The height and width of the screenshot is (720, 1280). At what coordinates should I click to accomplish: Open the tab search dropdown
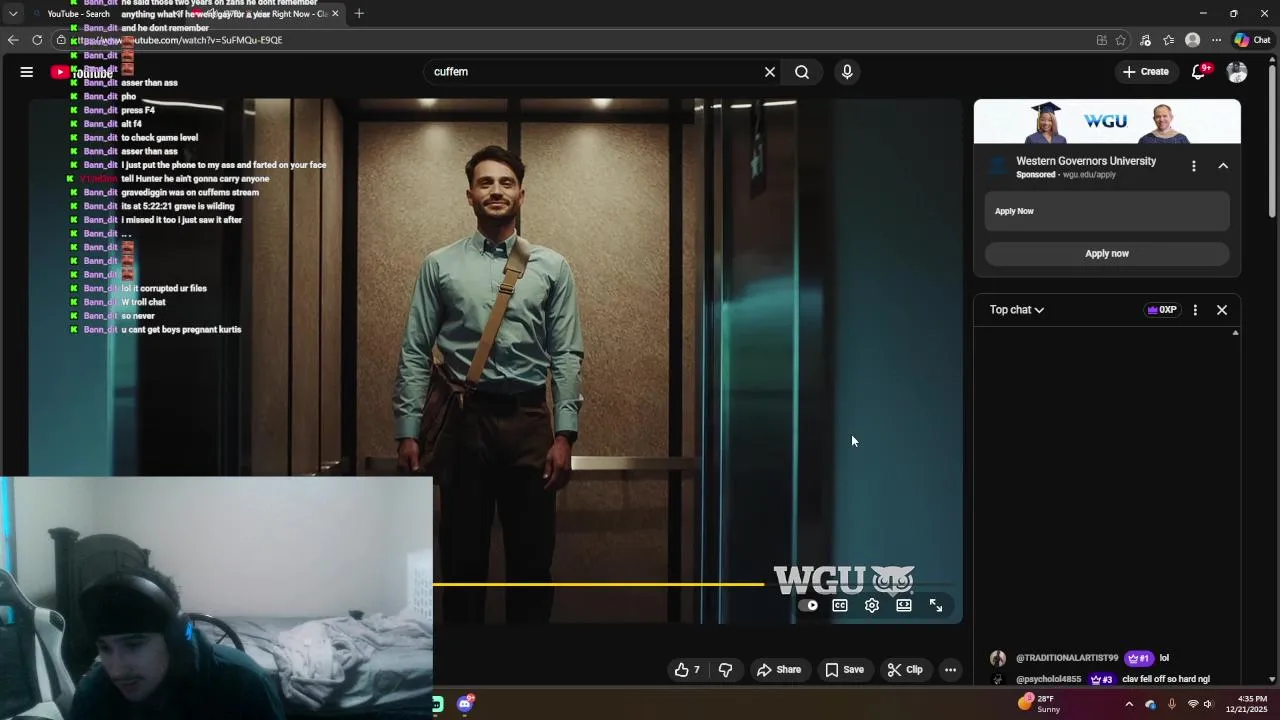tap(13, 14)
